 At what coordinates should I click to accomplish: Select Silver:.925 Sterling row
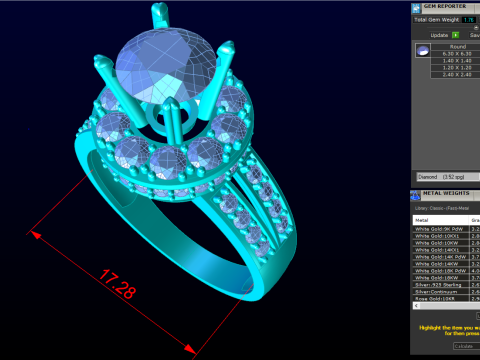coord(447,285)
